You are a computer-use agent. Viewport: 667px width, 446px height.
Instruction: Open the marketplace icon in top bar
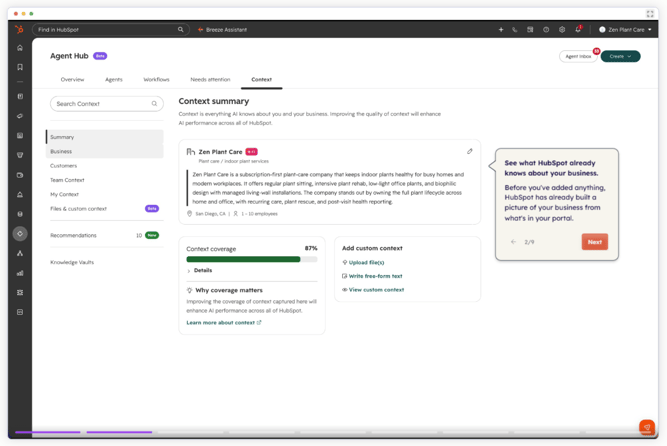pos(530,30)
